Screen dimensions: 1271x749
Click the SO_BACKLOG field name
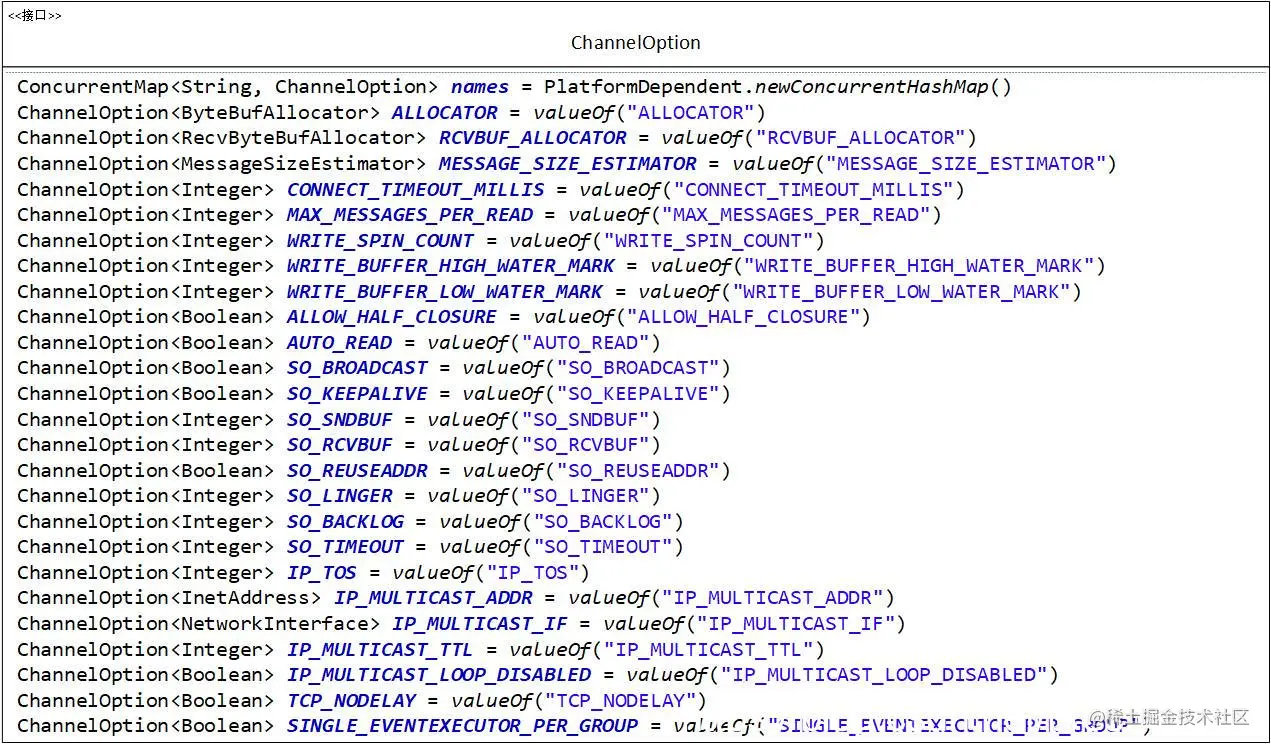click(x=345, y=521)
